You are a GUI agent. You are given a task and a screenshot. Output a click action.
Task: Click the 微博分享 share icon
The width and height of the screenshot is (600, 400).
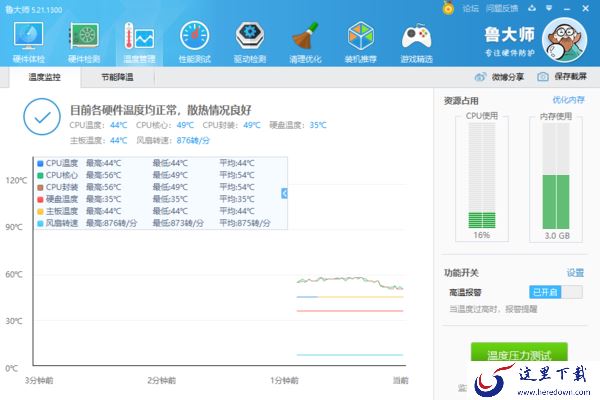[480, 77]
